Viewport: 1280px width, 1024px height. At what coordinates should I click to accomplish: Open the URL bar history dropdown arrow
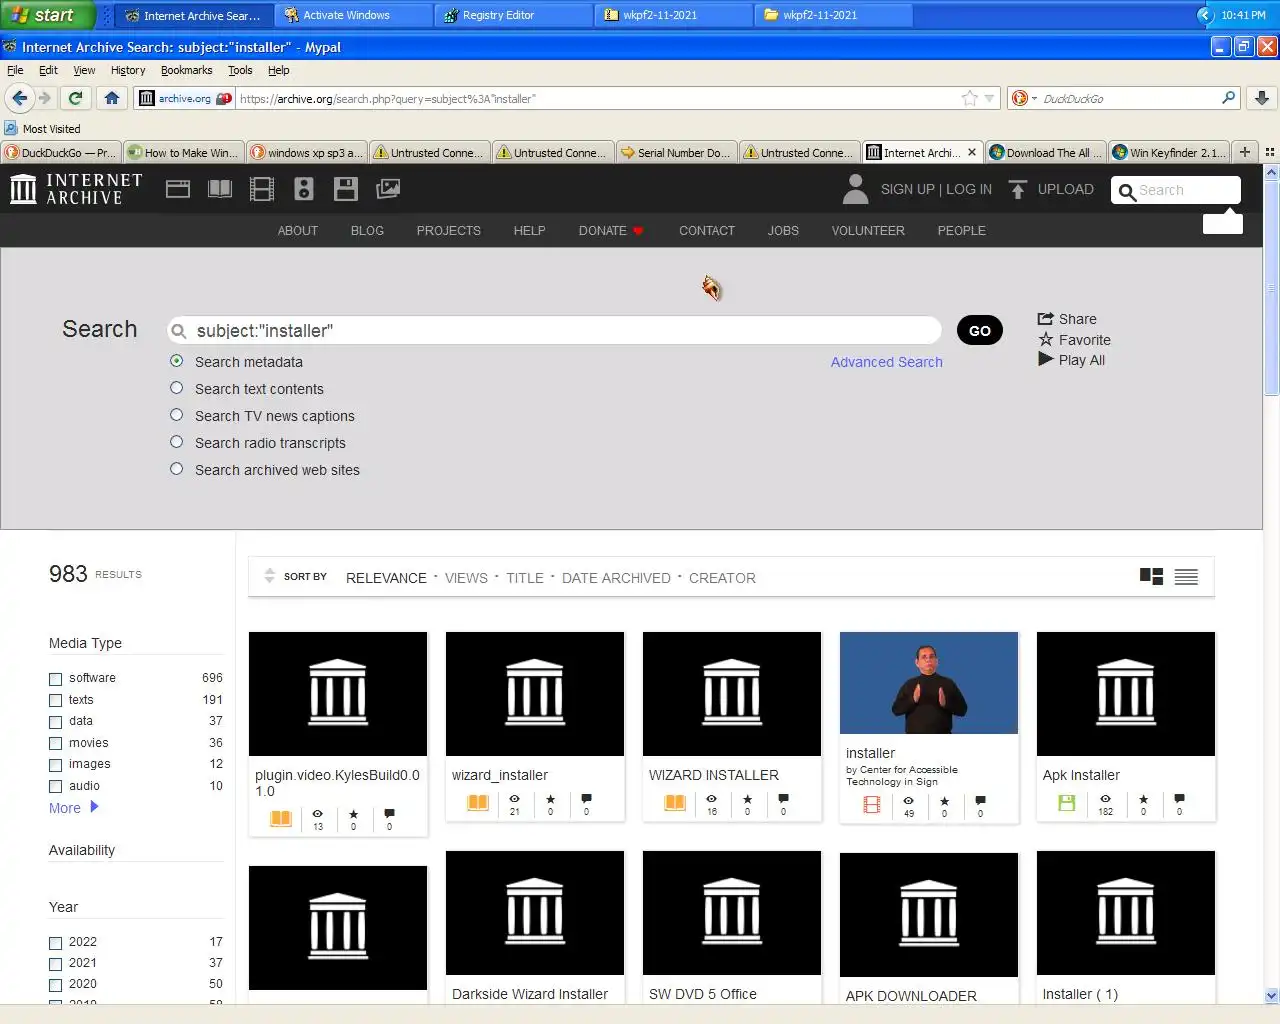point(989,98)
